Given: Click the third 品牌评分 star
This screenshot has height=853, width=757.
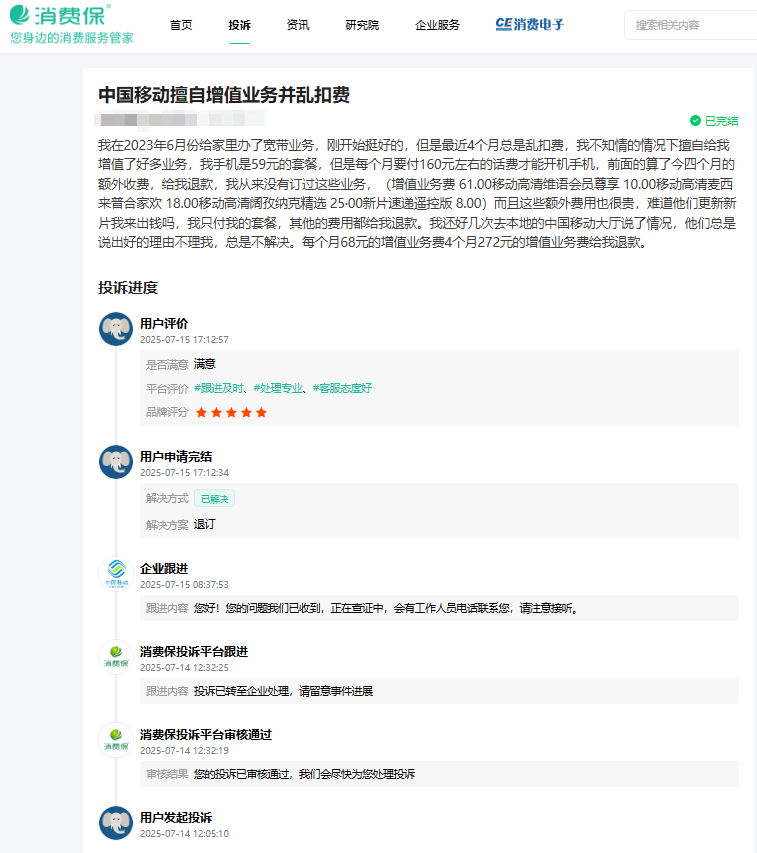Looking at the screenshot, I should pos(231,412).
